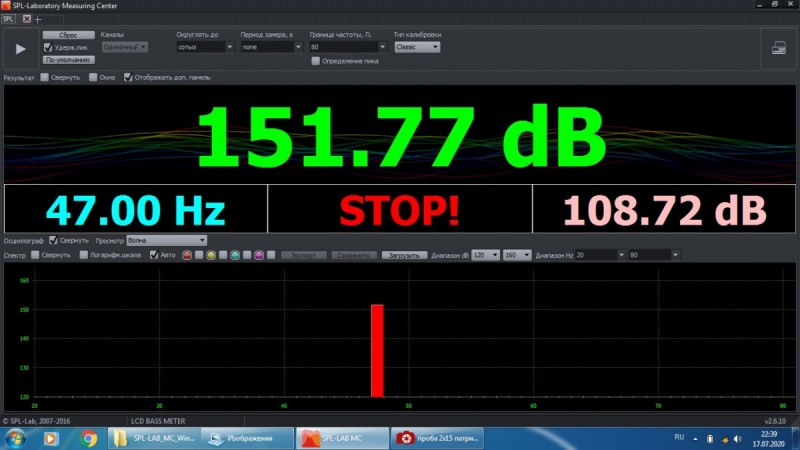Add a new tab with plus
Screen dimensions: 800x450
[38, 20]
